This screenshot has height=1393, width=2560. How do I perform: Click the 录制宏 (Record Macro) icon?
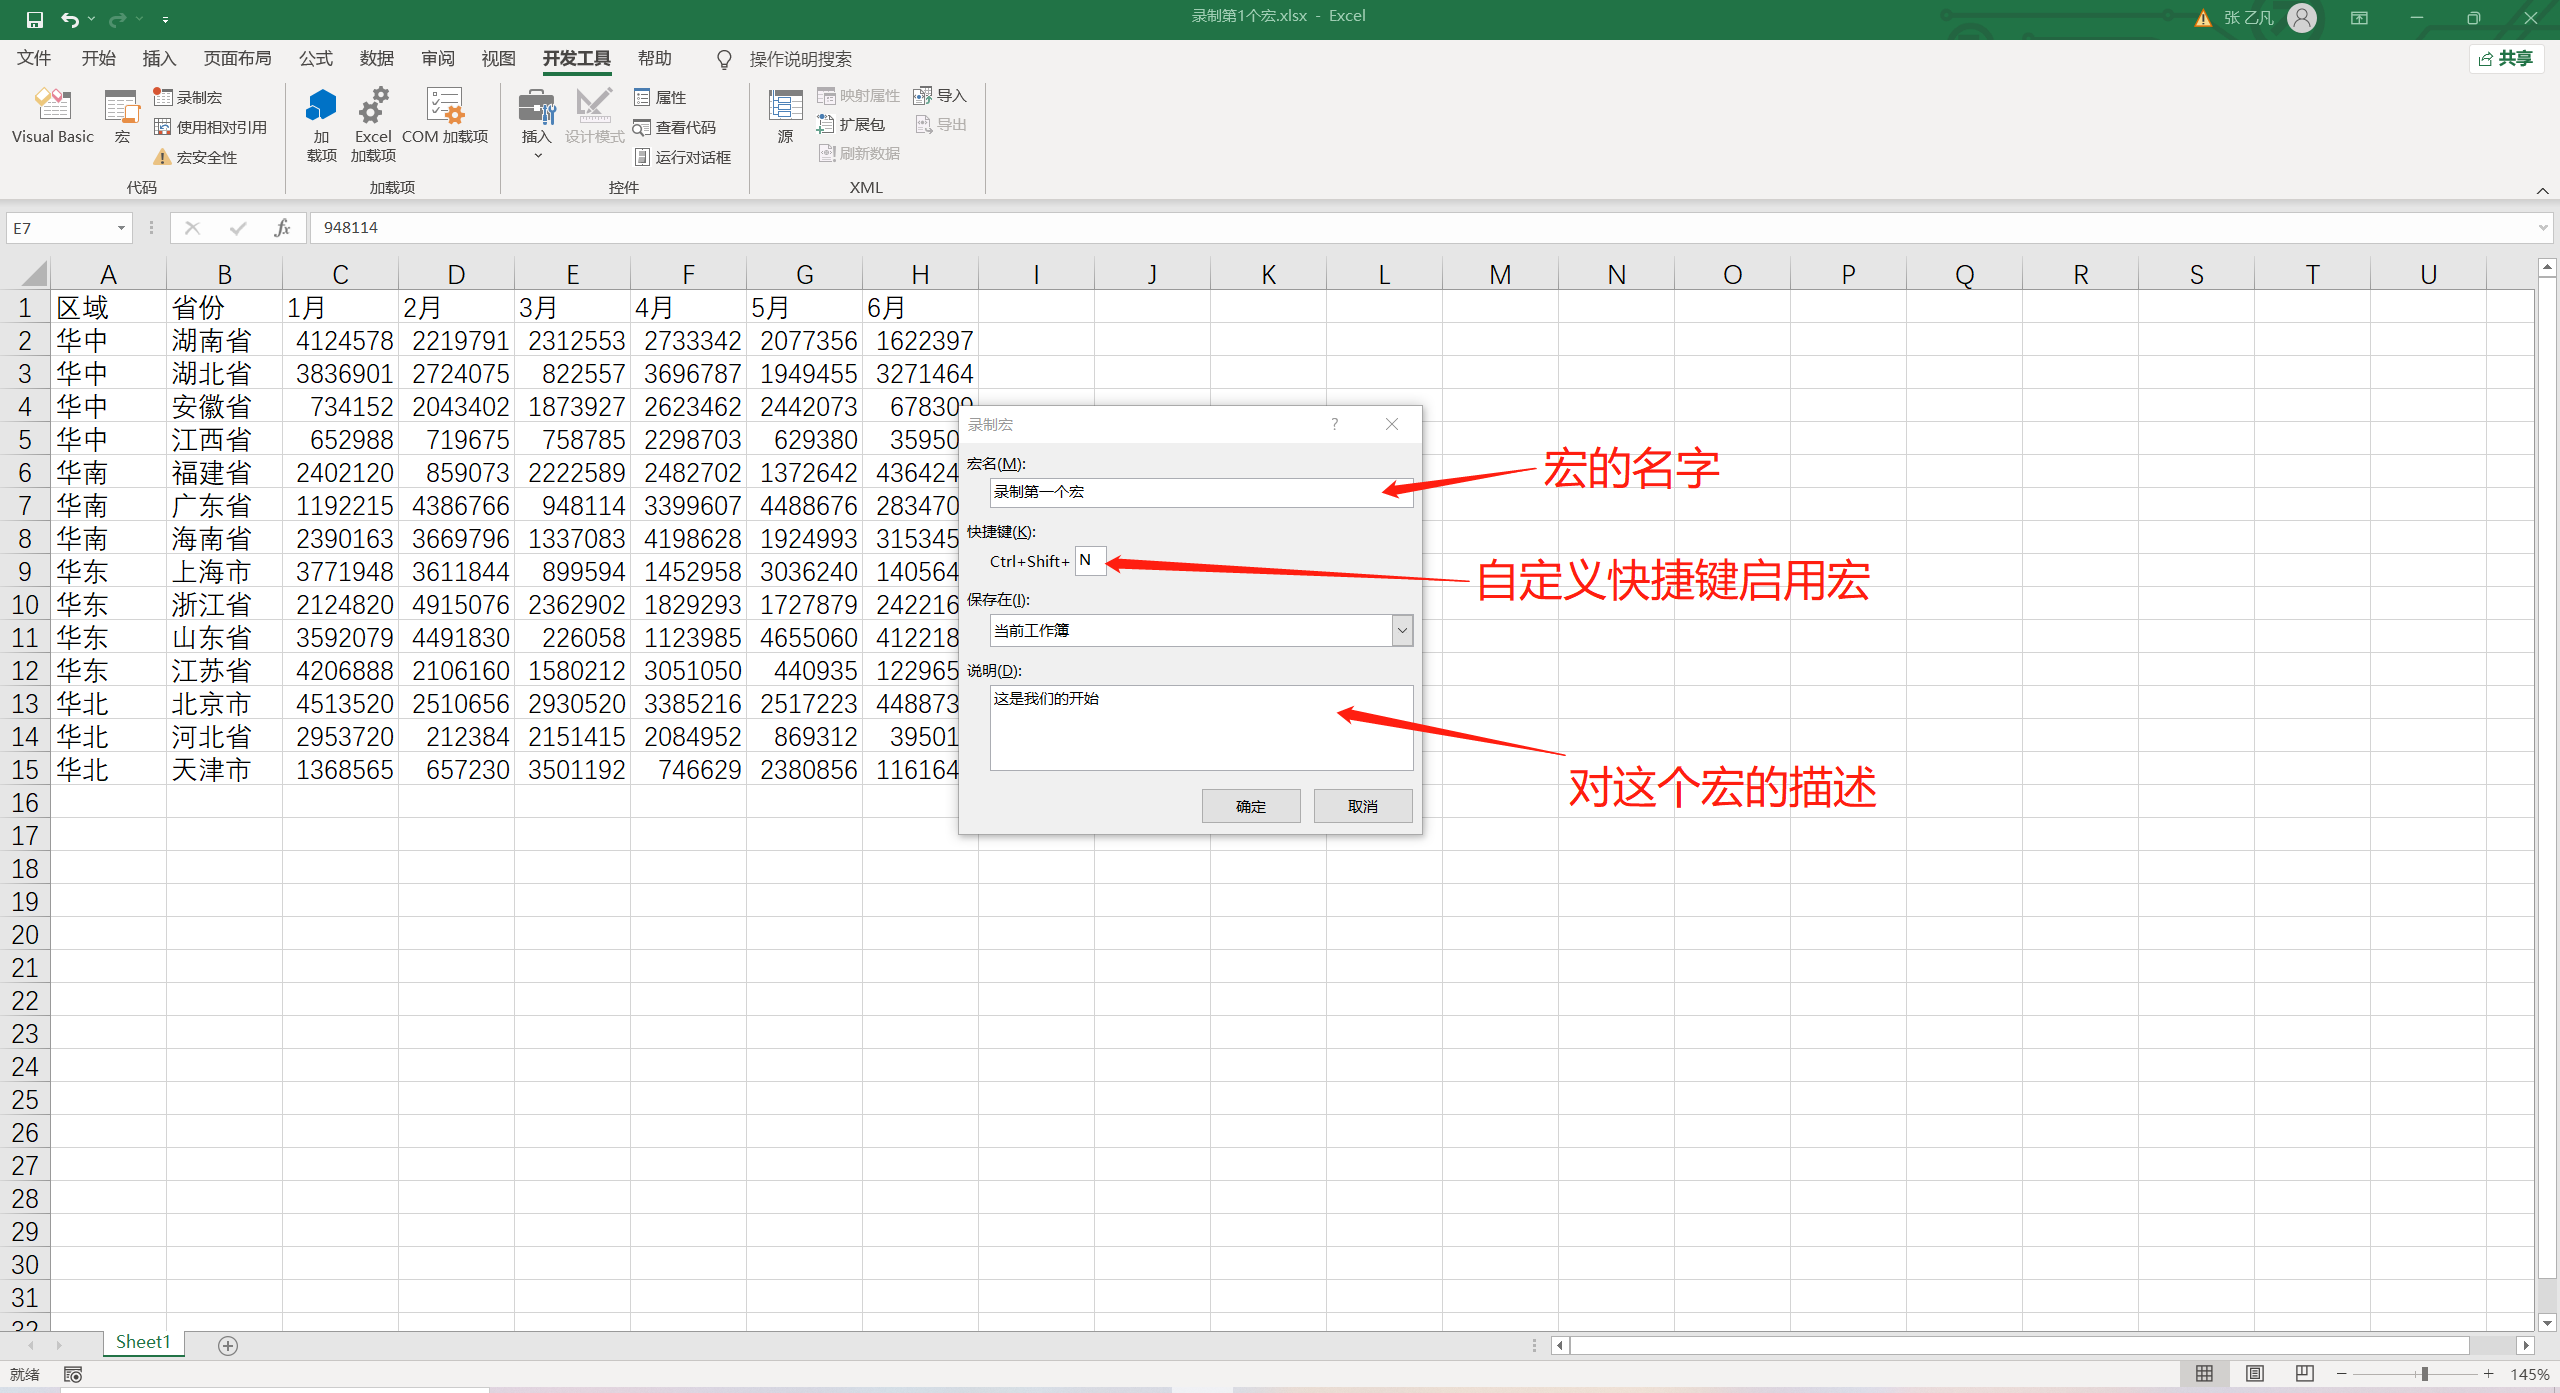[x=189, y=96]
